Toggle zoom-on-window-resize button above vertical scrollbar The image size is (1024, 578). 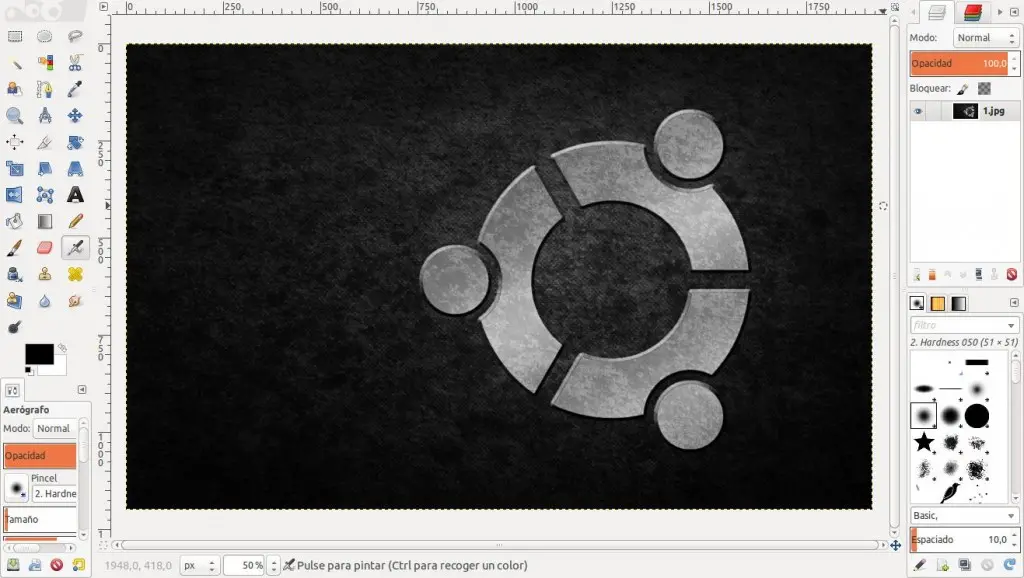[x=895, y=7]
